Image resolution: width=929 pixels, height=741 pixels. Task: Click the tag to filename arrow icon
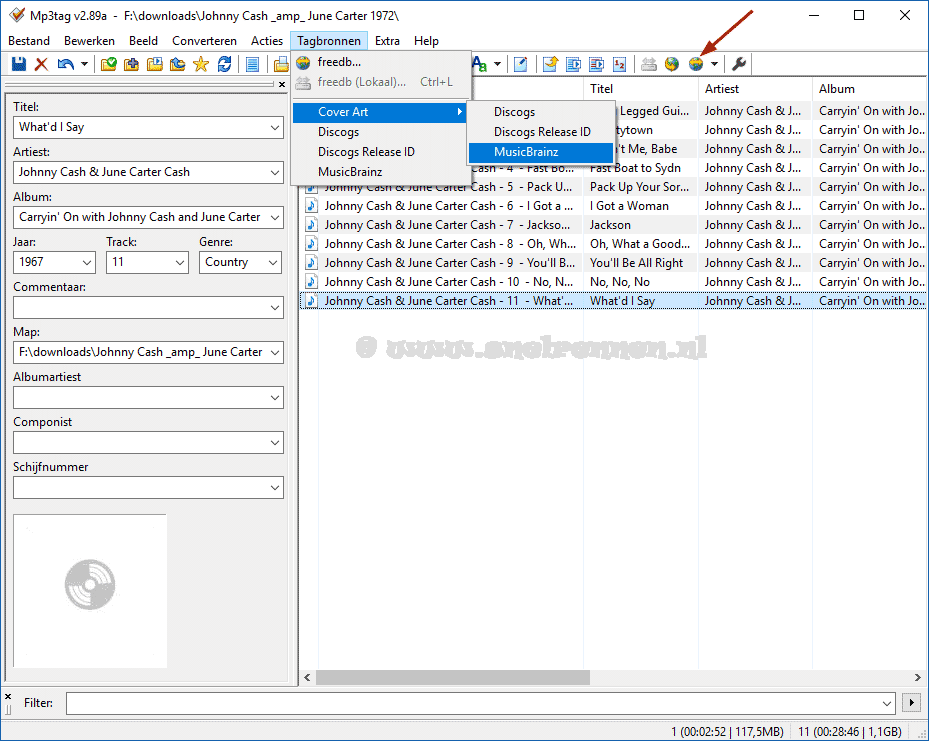click(550, 64)
